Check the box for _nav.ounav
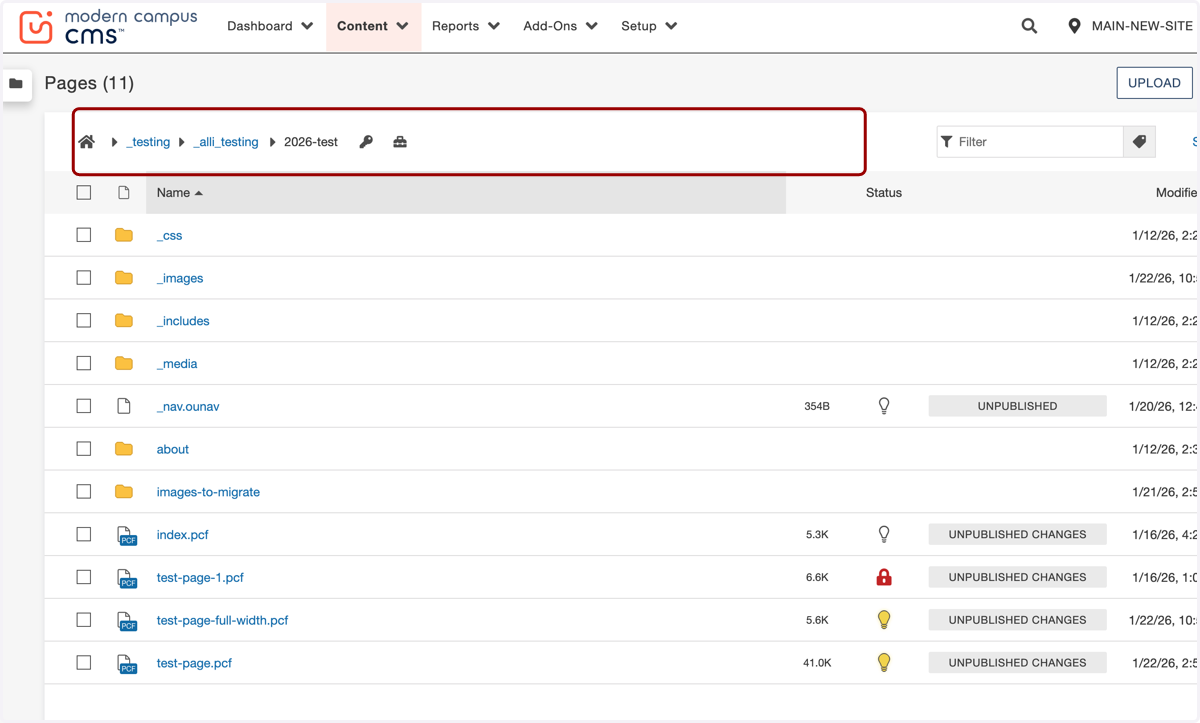 (x=84, y=406)
